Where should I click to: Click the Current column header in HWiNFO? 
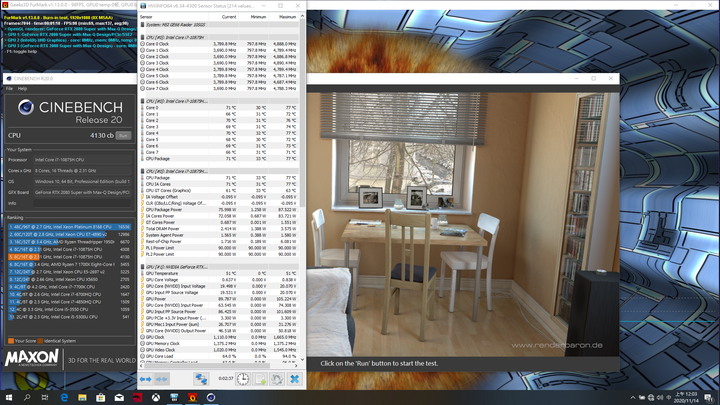[224, 17]
